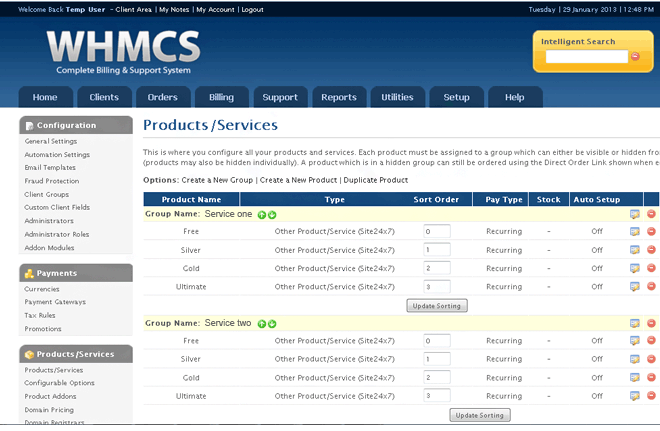
Task: Open the Orders tab
Action: tap(162, 97)
